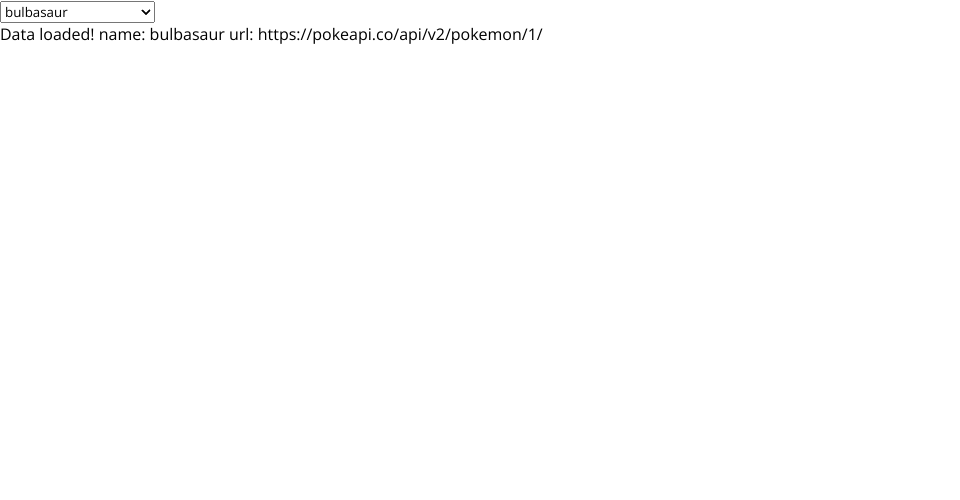Click the chevron arrow of the bulbasaur select

pos(146,12)
